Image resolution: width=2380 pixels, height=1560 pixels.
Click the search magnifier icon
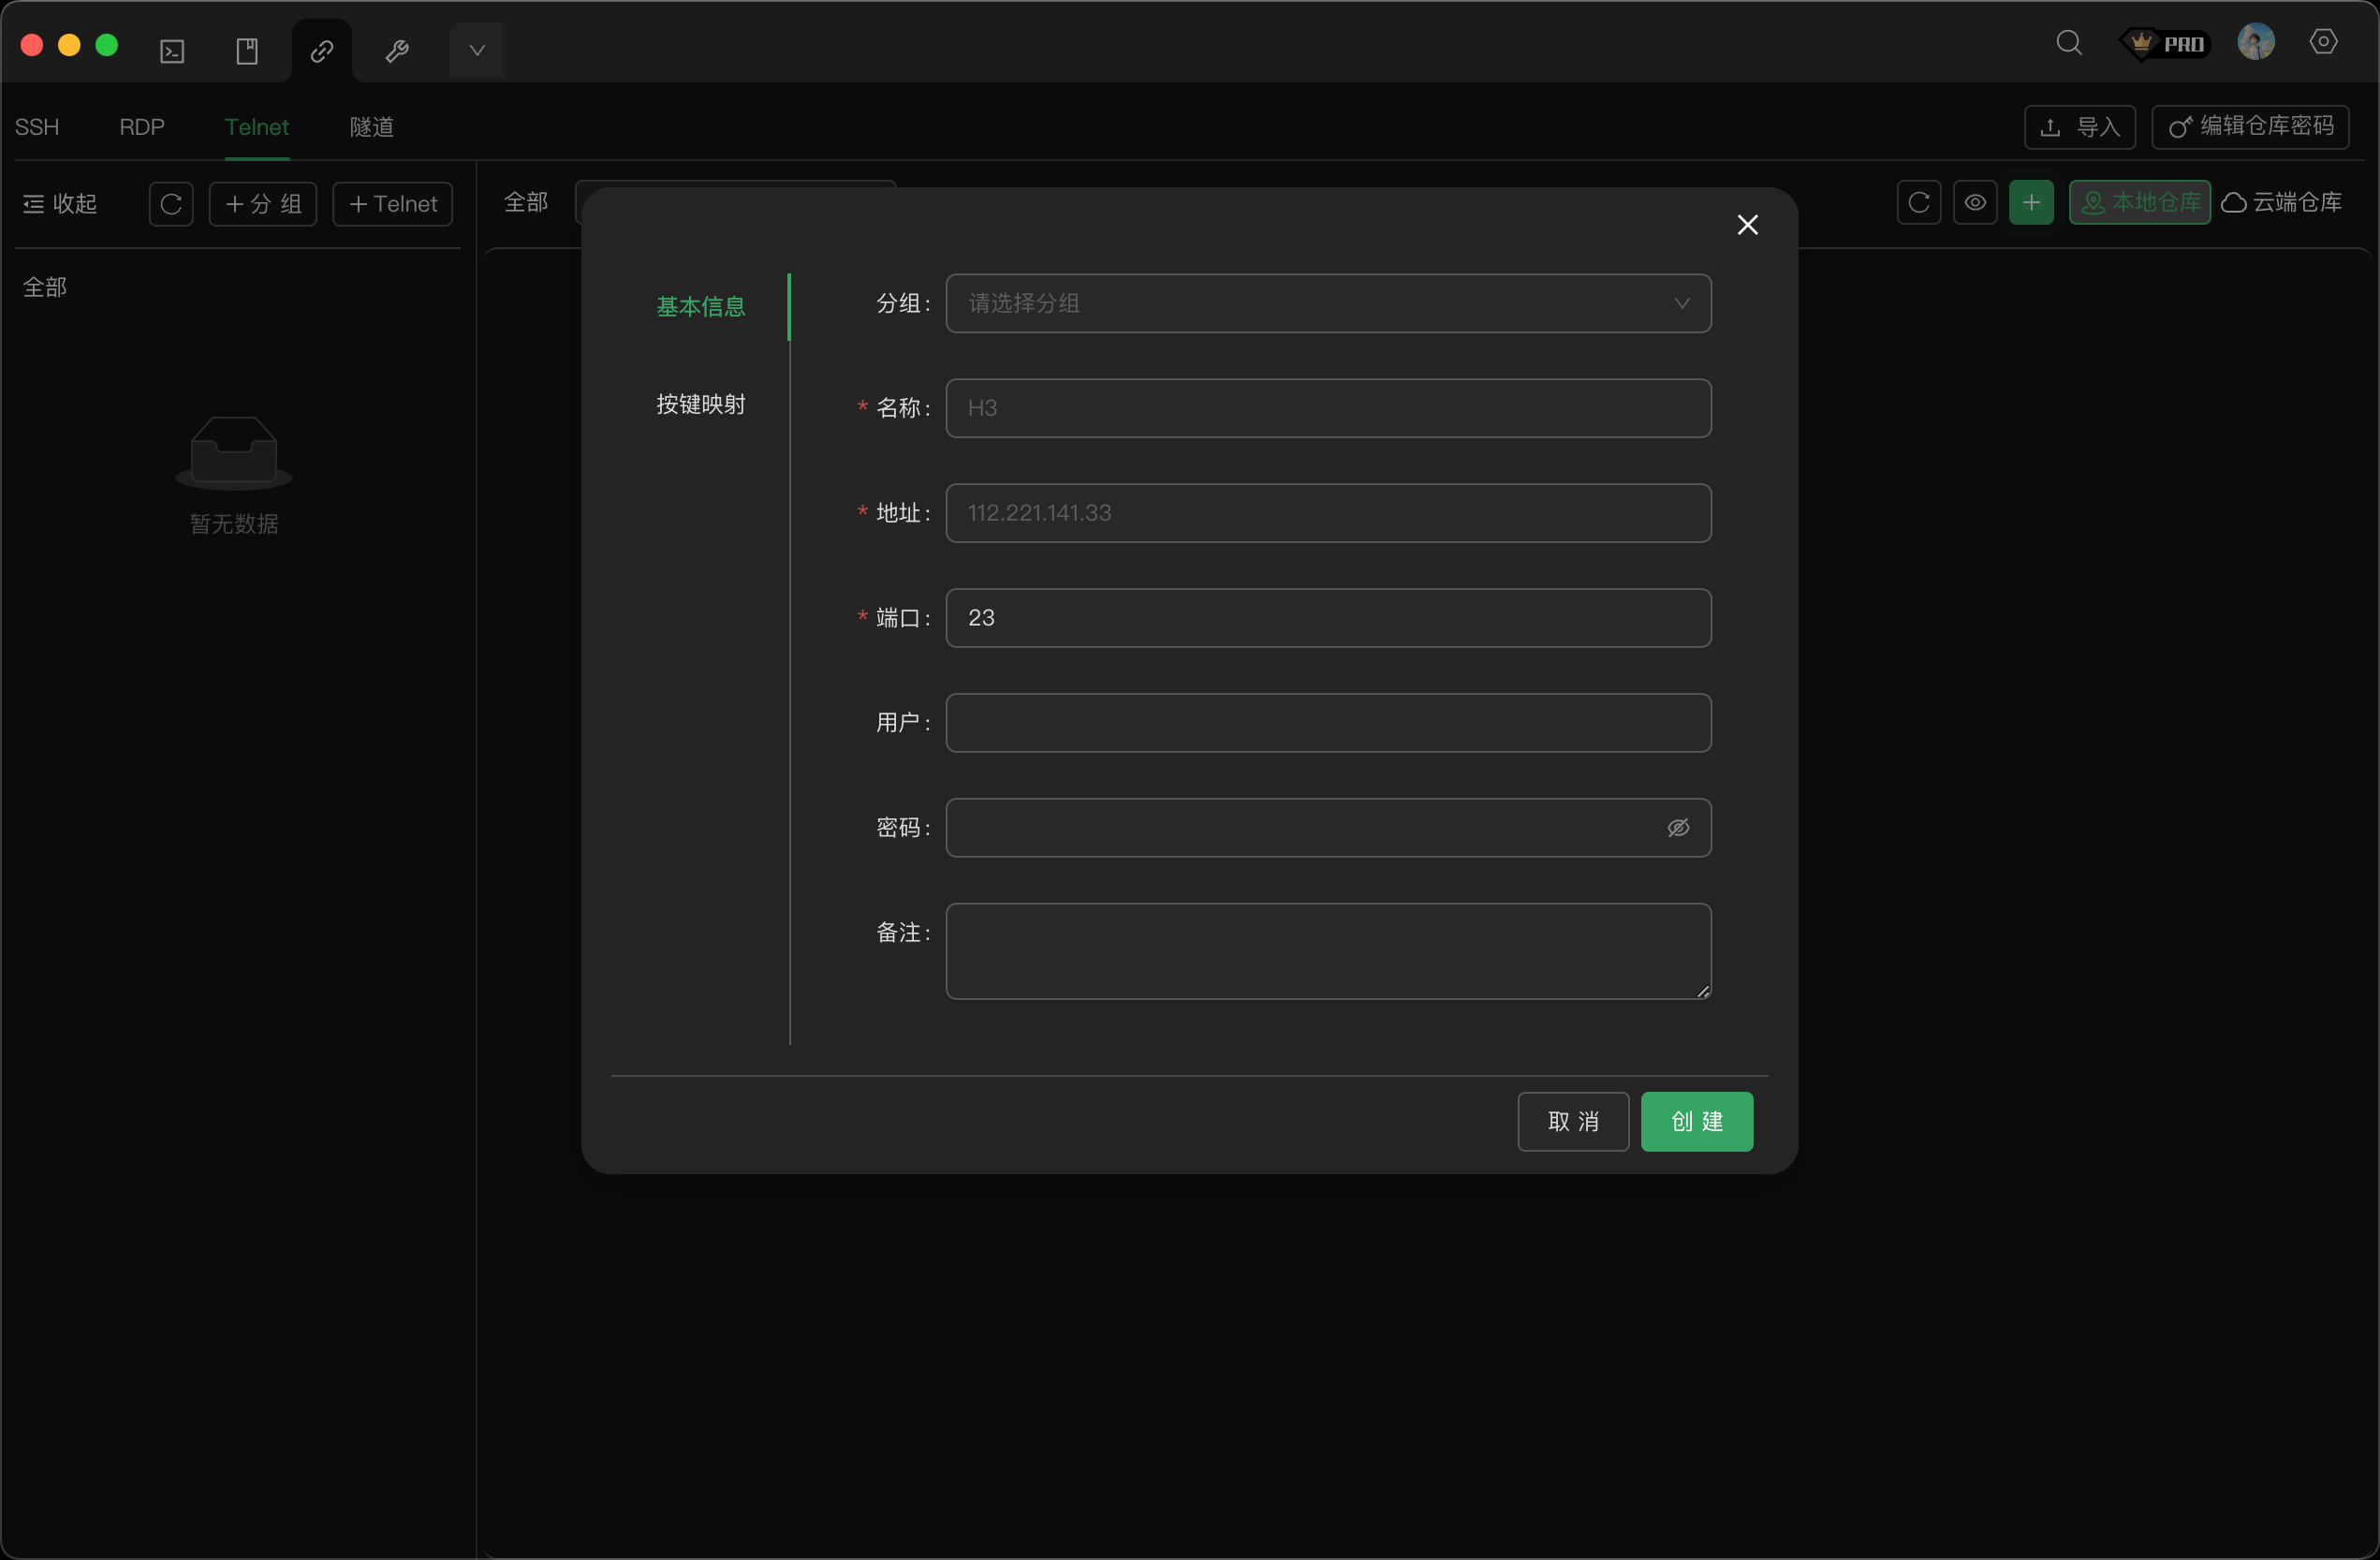coord(2070,43)
